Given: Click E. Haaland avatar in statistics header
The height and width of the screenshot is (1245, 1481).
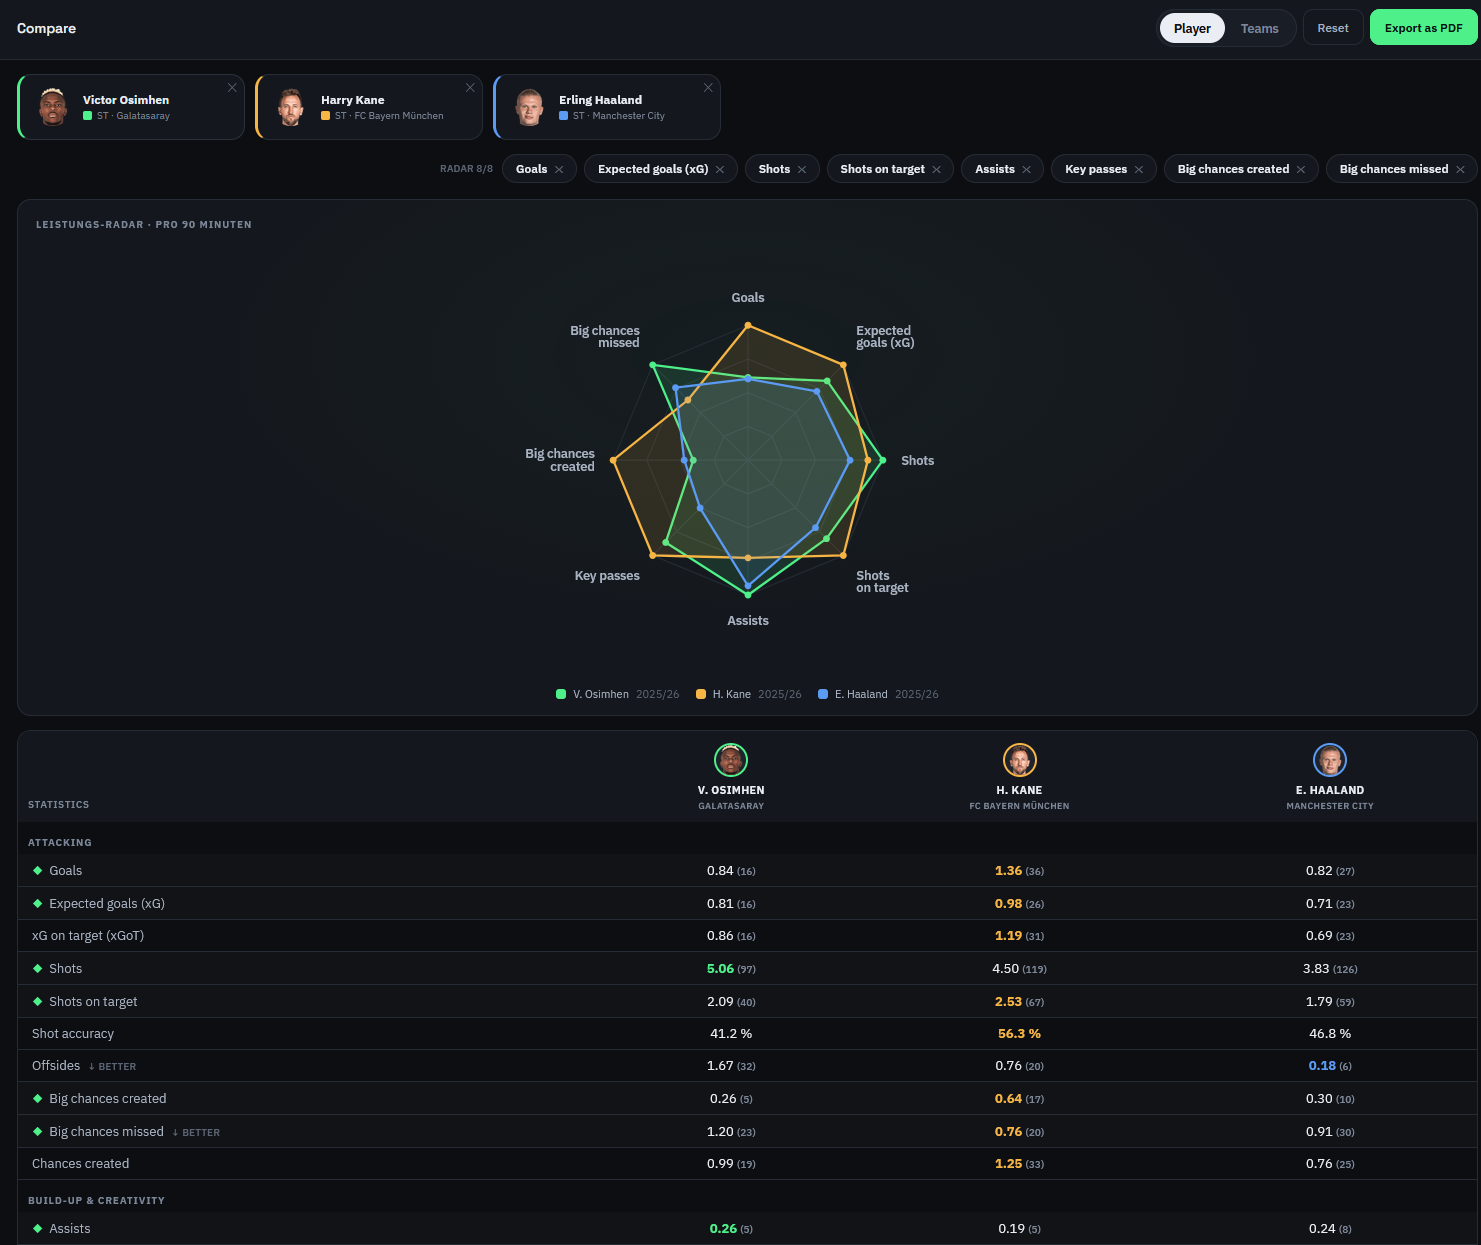Looking at the screenshot, I should tap(1330, 760).
